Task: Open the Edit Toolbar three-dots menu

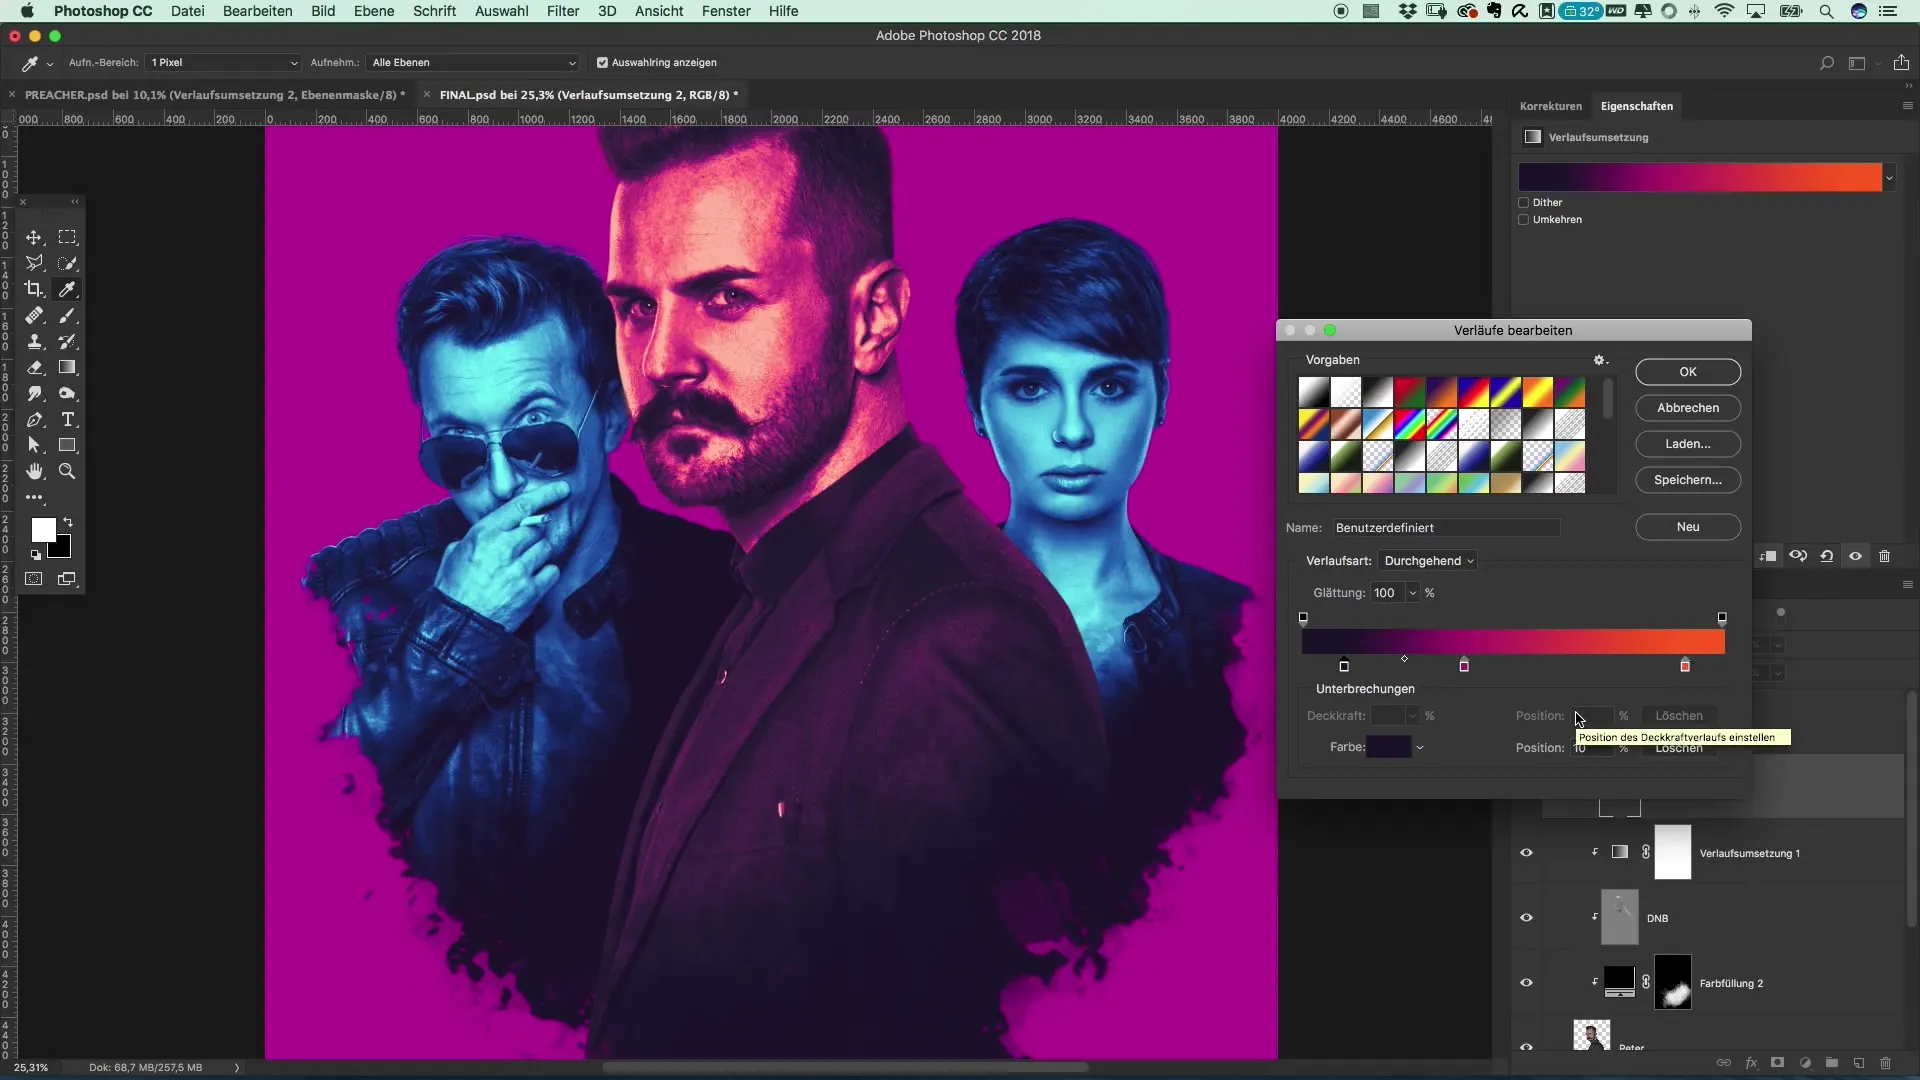Action: point(34,497)
